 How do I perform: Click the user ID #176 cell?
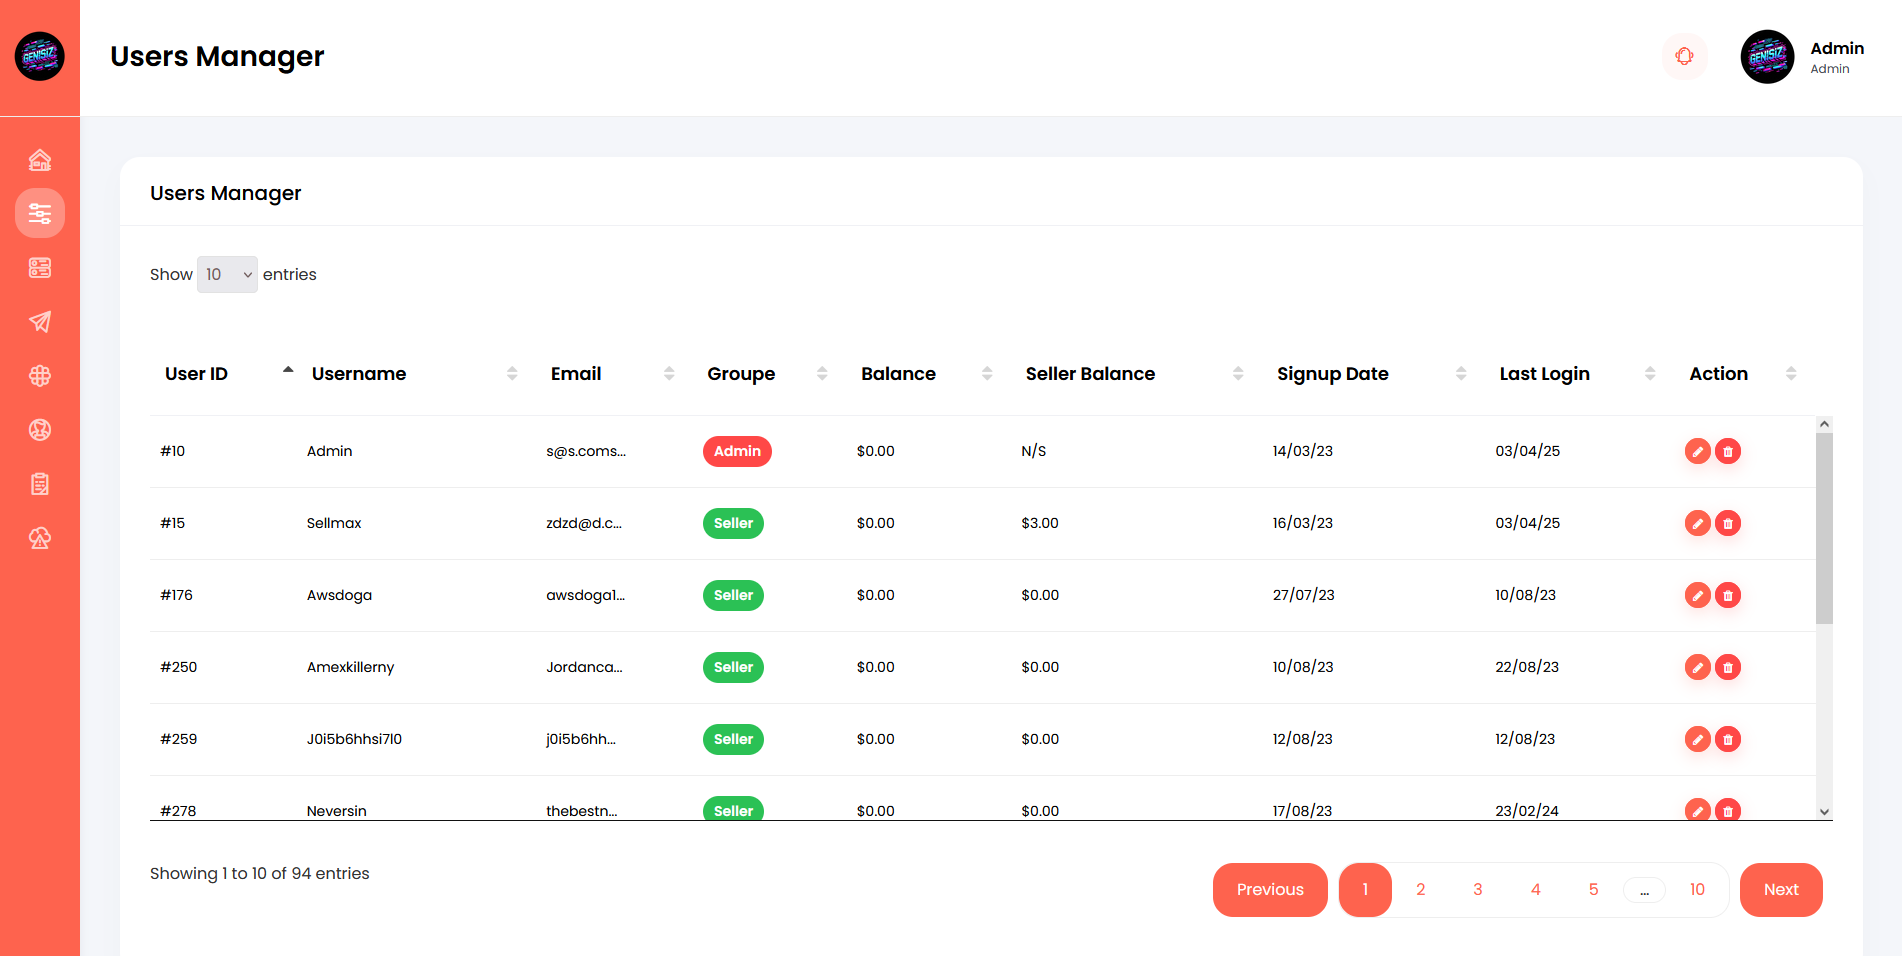[x=176, y=595]
